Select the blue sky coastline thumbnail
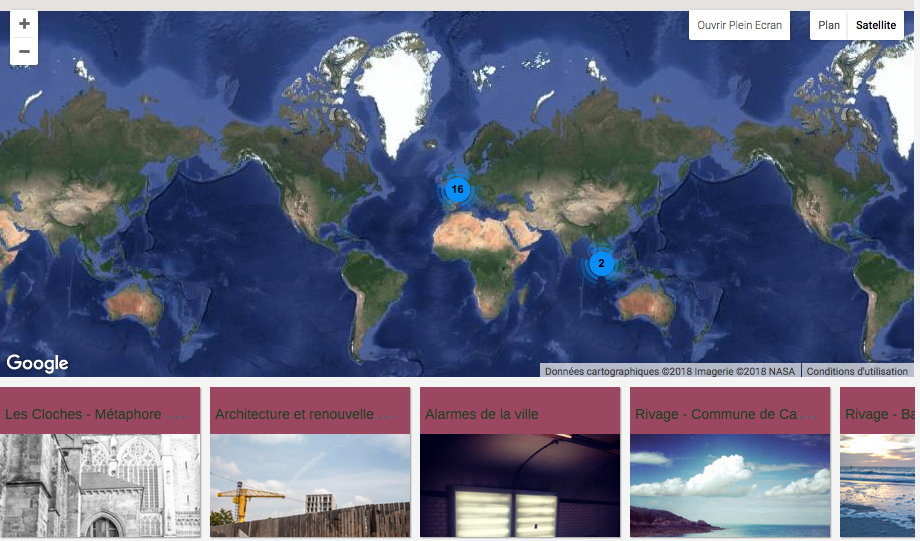The height and width of the screenshot is (541, 920). (x=730, y=485)
